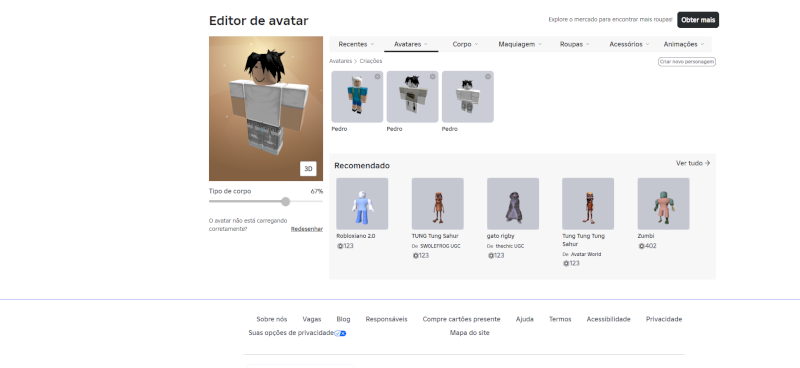Open the Privacidade footer link
The image size is (800, 368).
pos(664,320)
